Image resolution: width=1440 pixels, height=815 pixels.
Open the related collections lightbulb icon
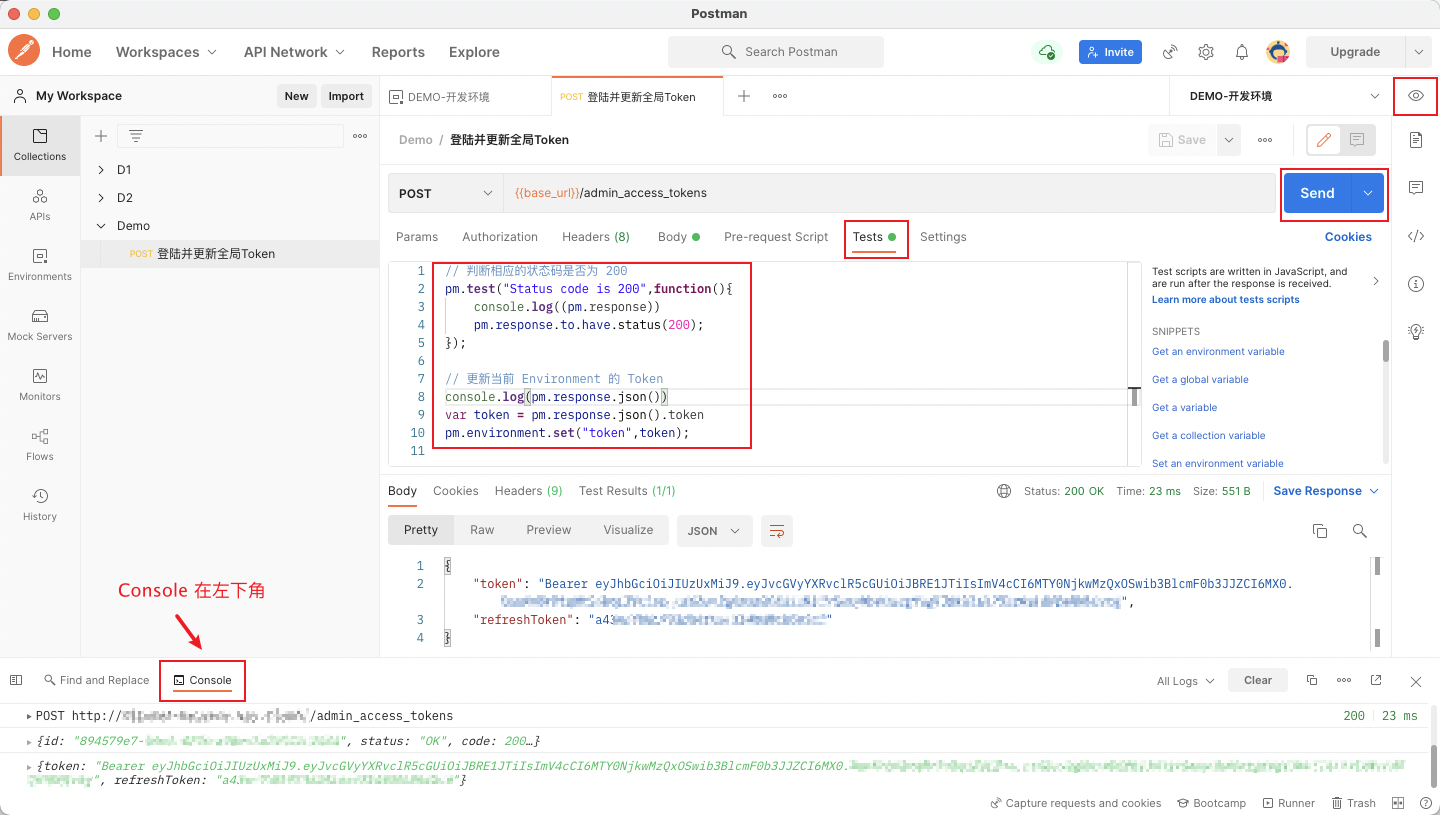click(x=1416, y=331)
